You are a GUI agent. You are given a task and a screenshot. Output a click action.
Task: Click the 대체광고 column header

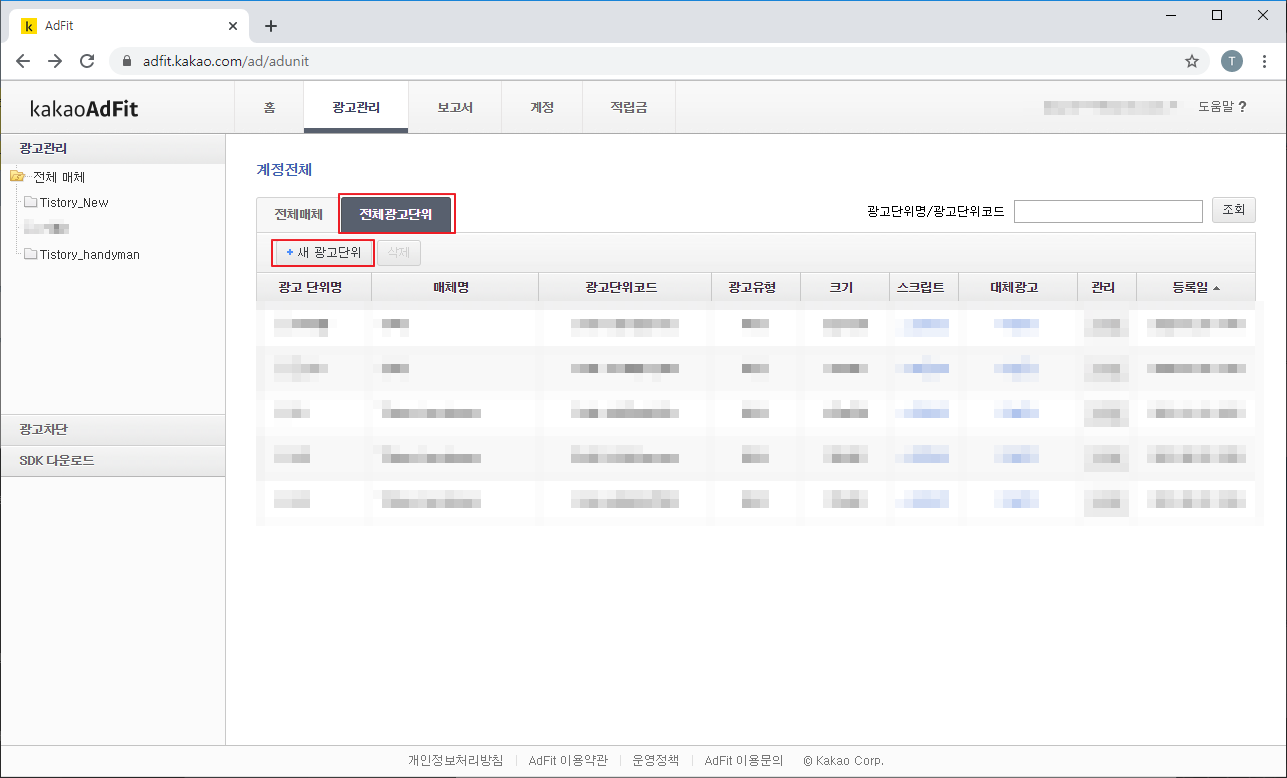click(x=1018, y=287)
